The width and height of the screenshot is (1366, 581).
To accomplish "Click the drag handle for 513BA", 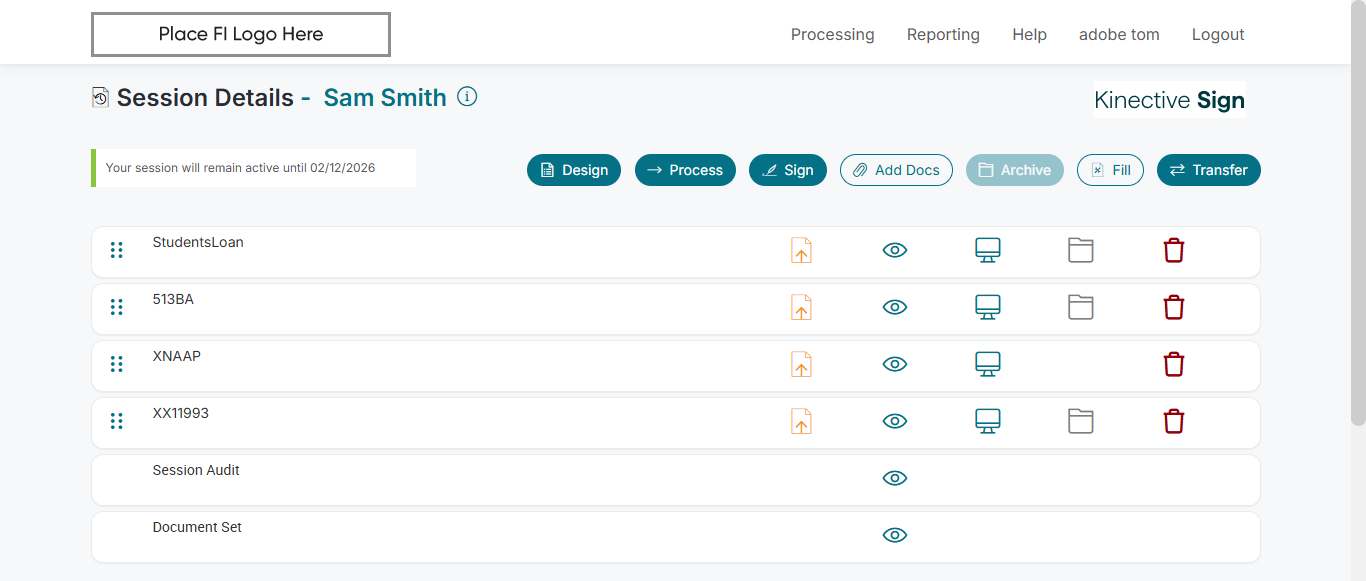I will tap(117, 307).
